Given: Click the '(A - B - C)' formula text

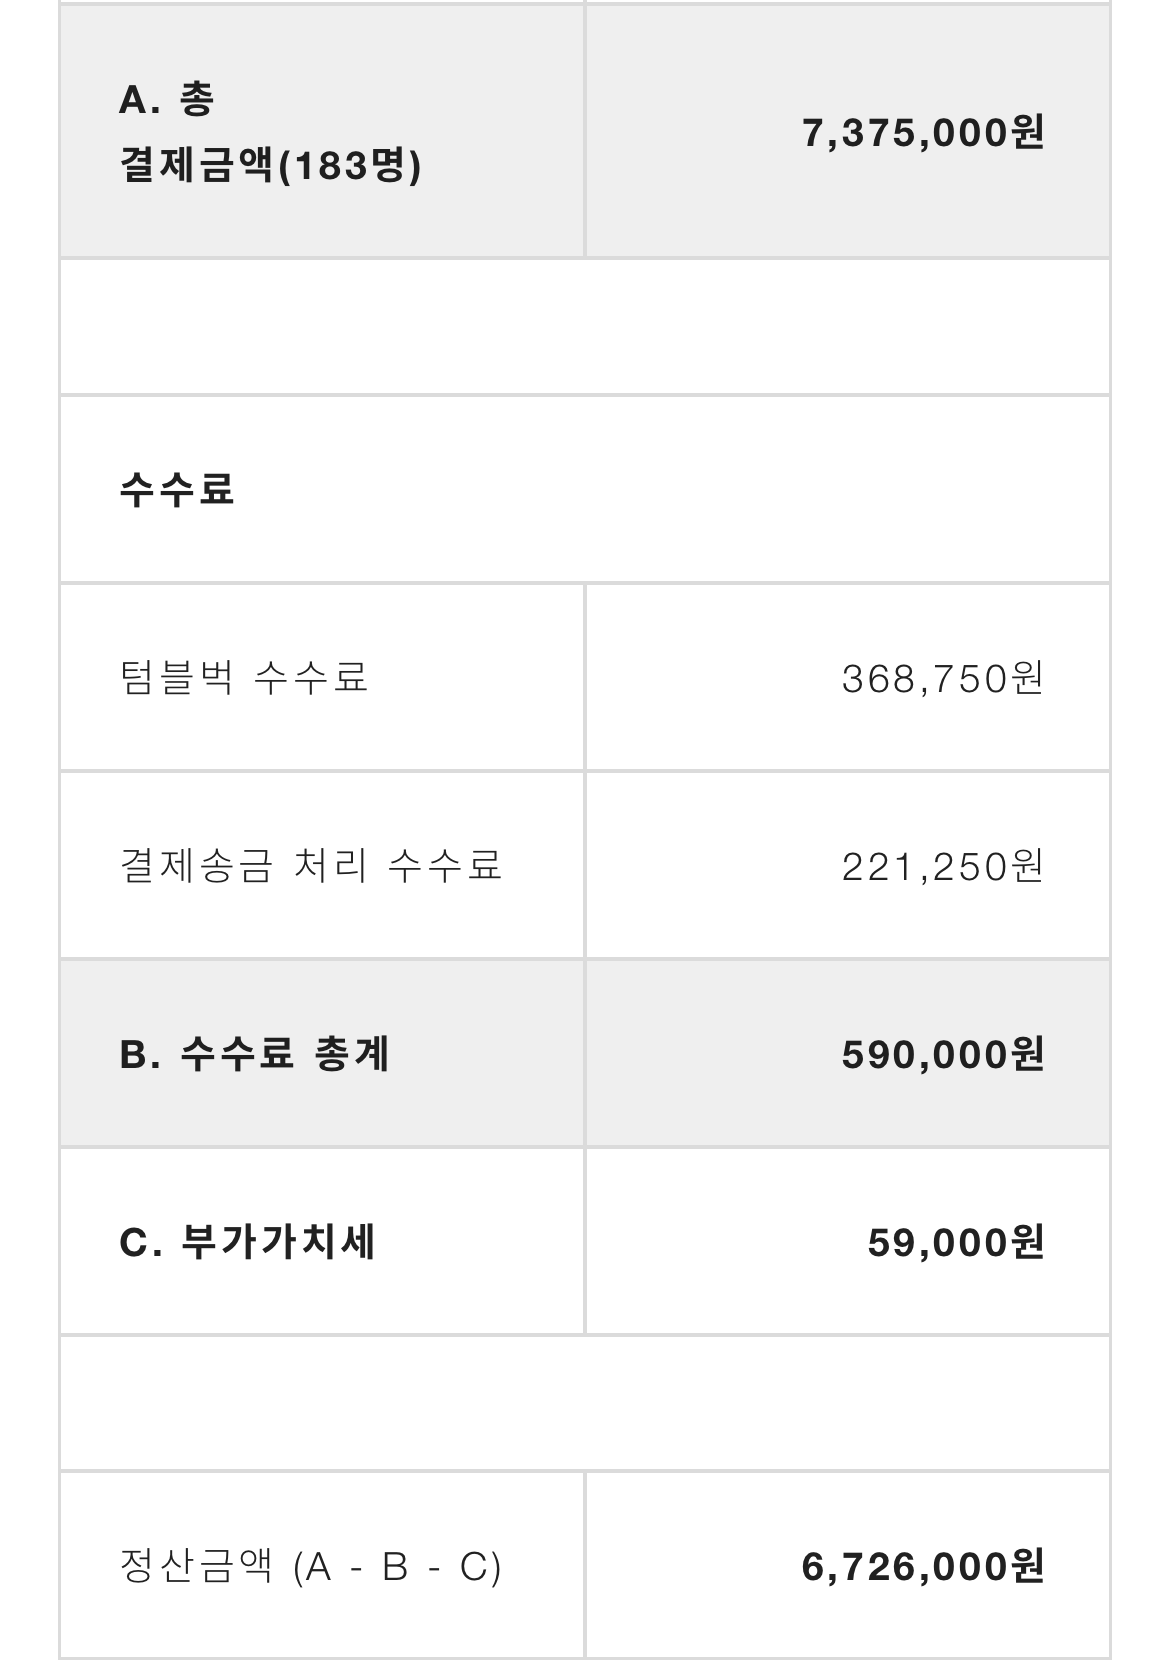Looking at the screenshot, I should (x=398, y=1567).
